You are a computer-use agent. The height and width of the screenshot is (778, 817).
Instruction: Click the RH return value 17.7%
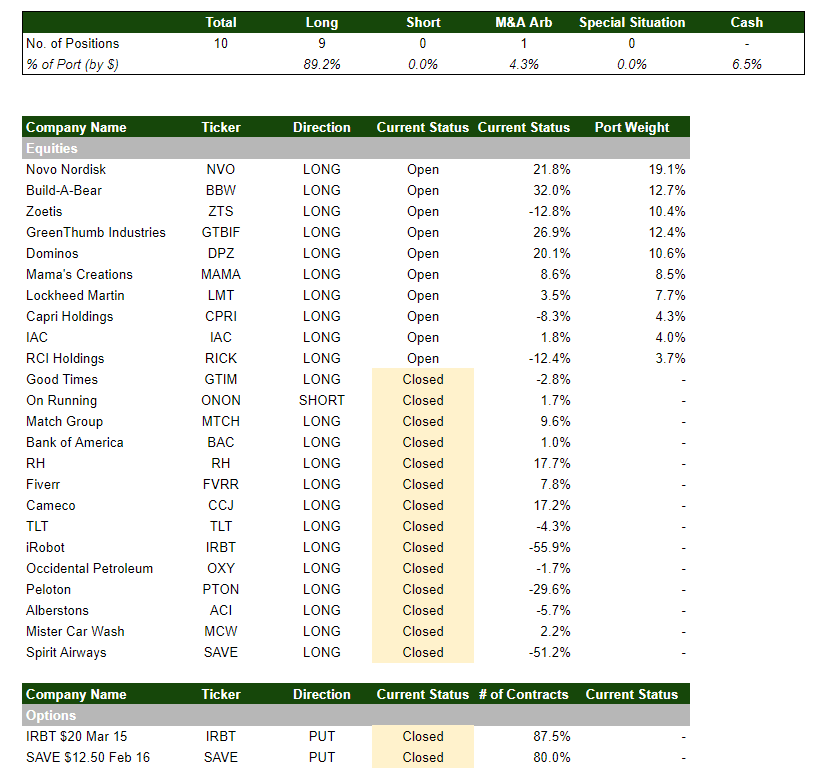point(552,463)
